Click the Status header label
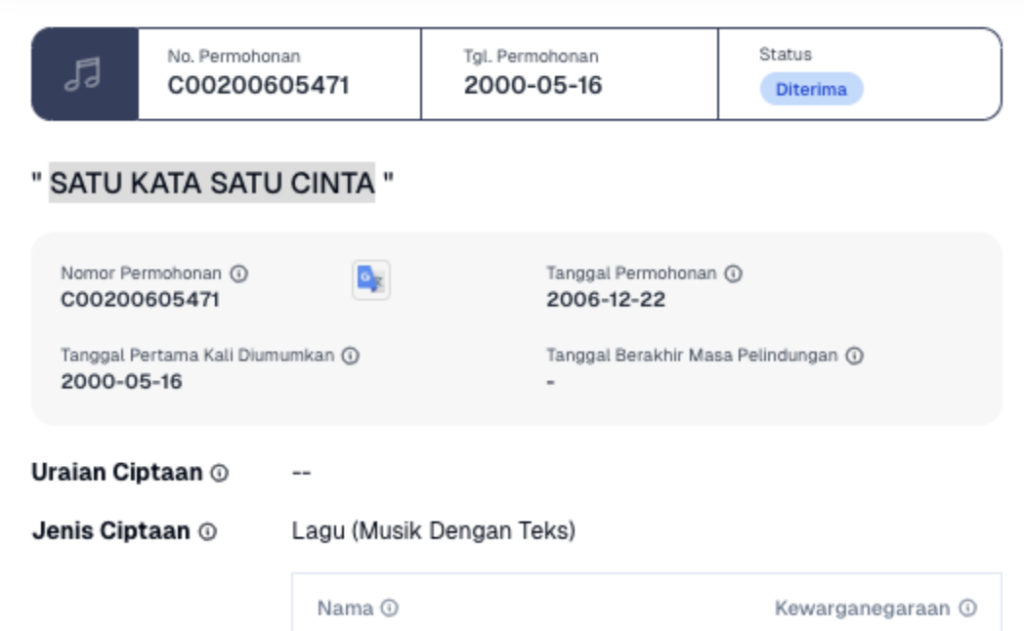 785,54
